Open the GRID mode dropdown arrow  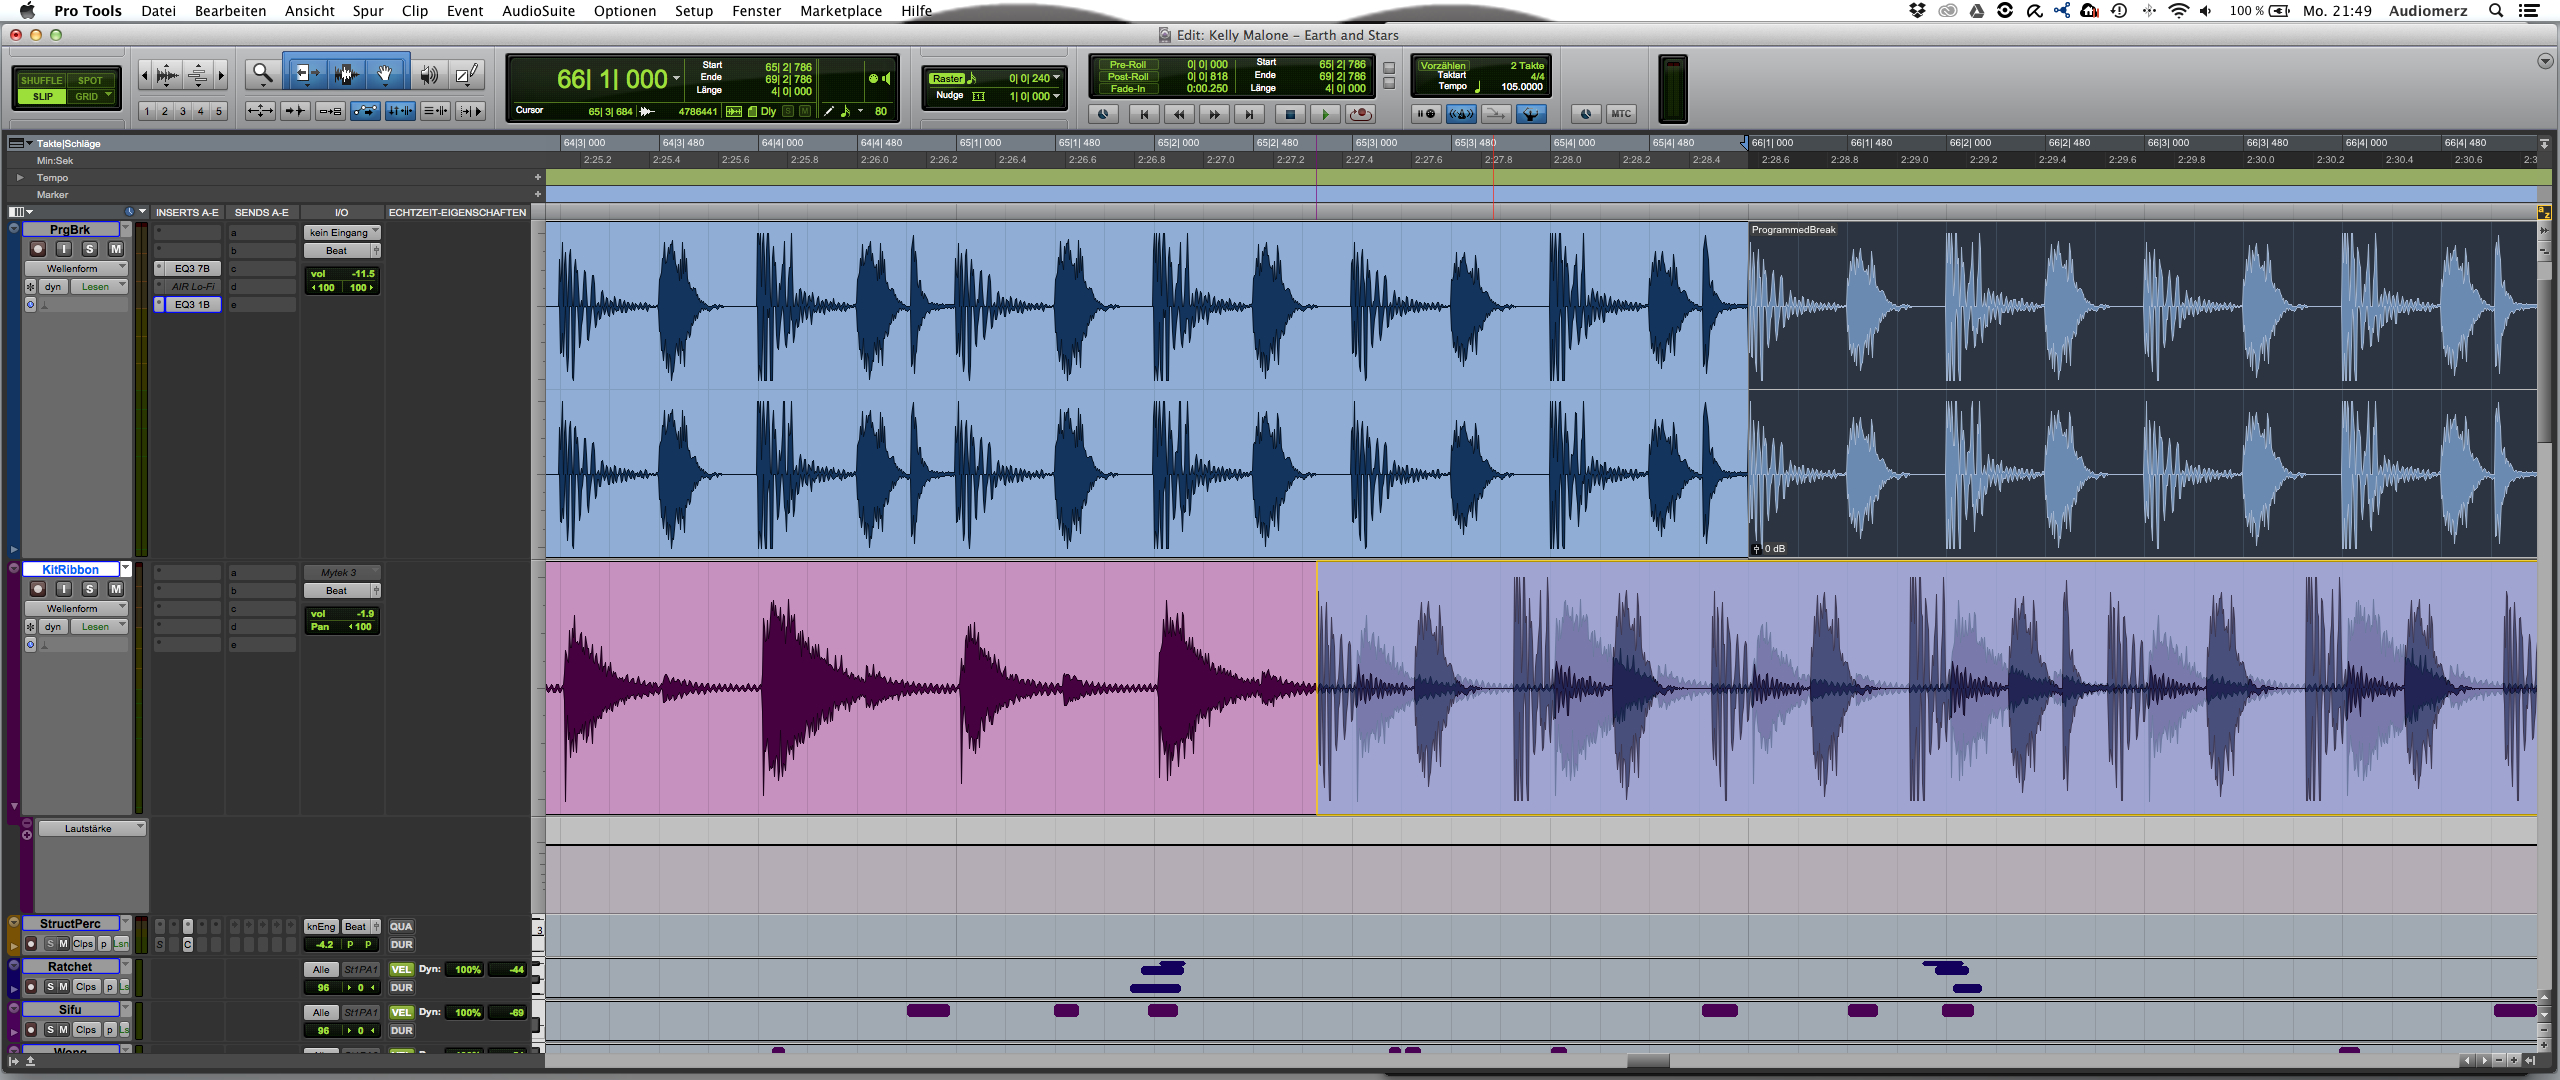point(109,96)
